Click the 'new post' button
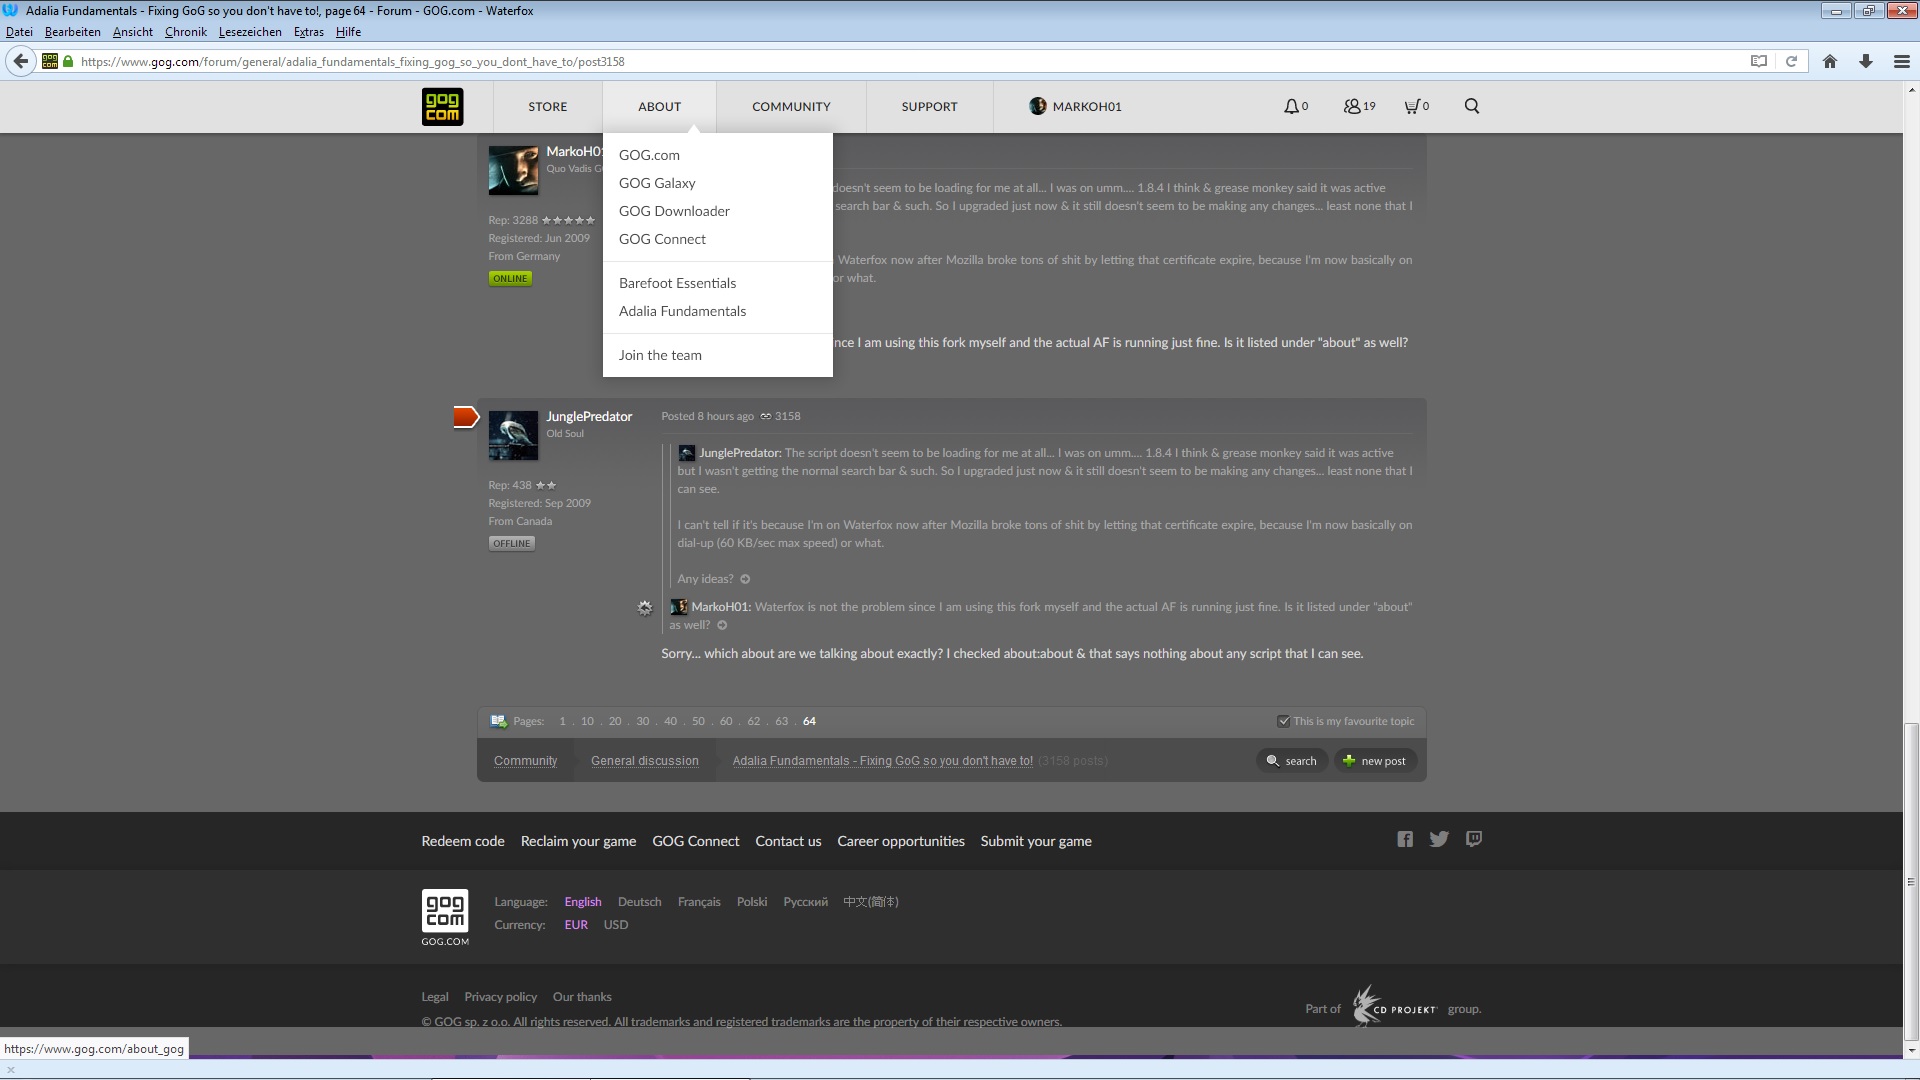1920x1080 pixels. [1375, 761]
